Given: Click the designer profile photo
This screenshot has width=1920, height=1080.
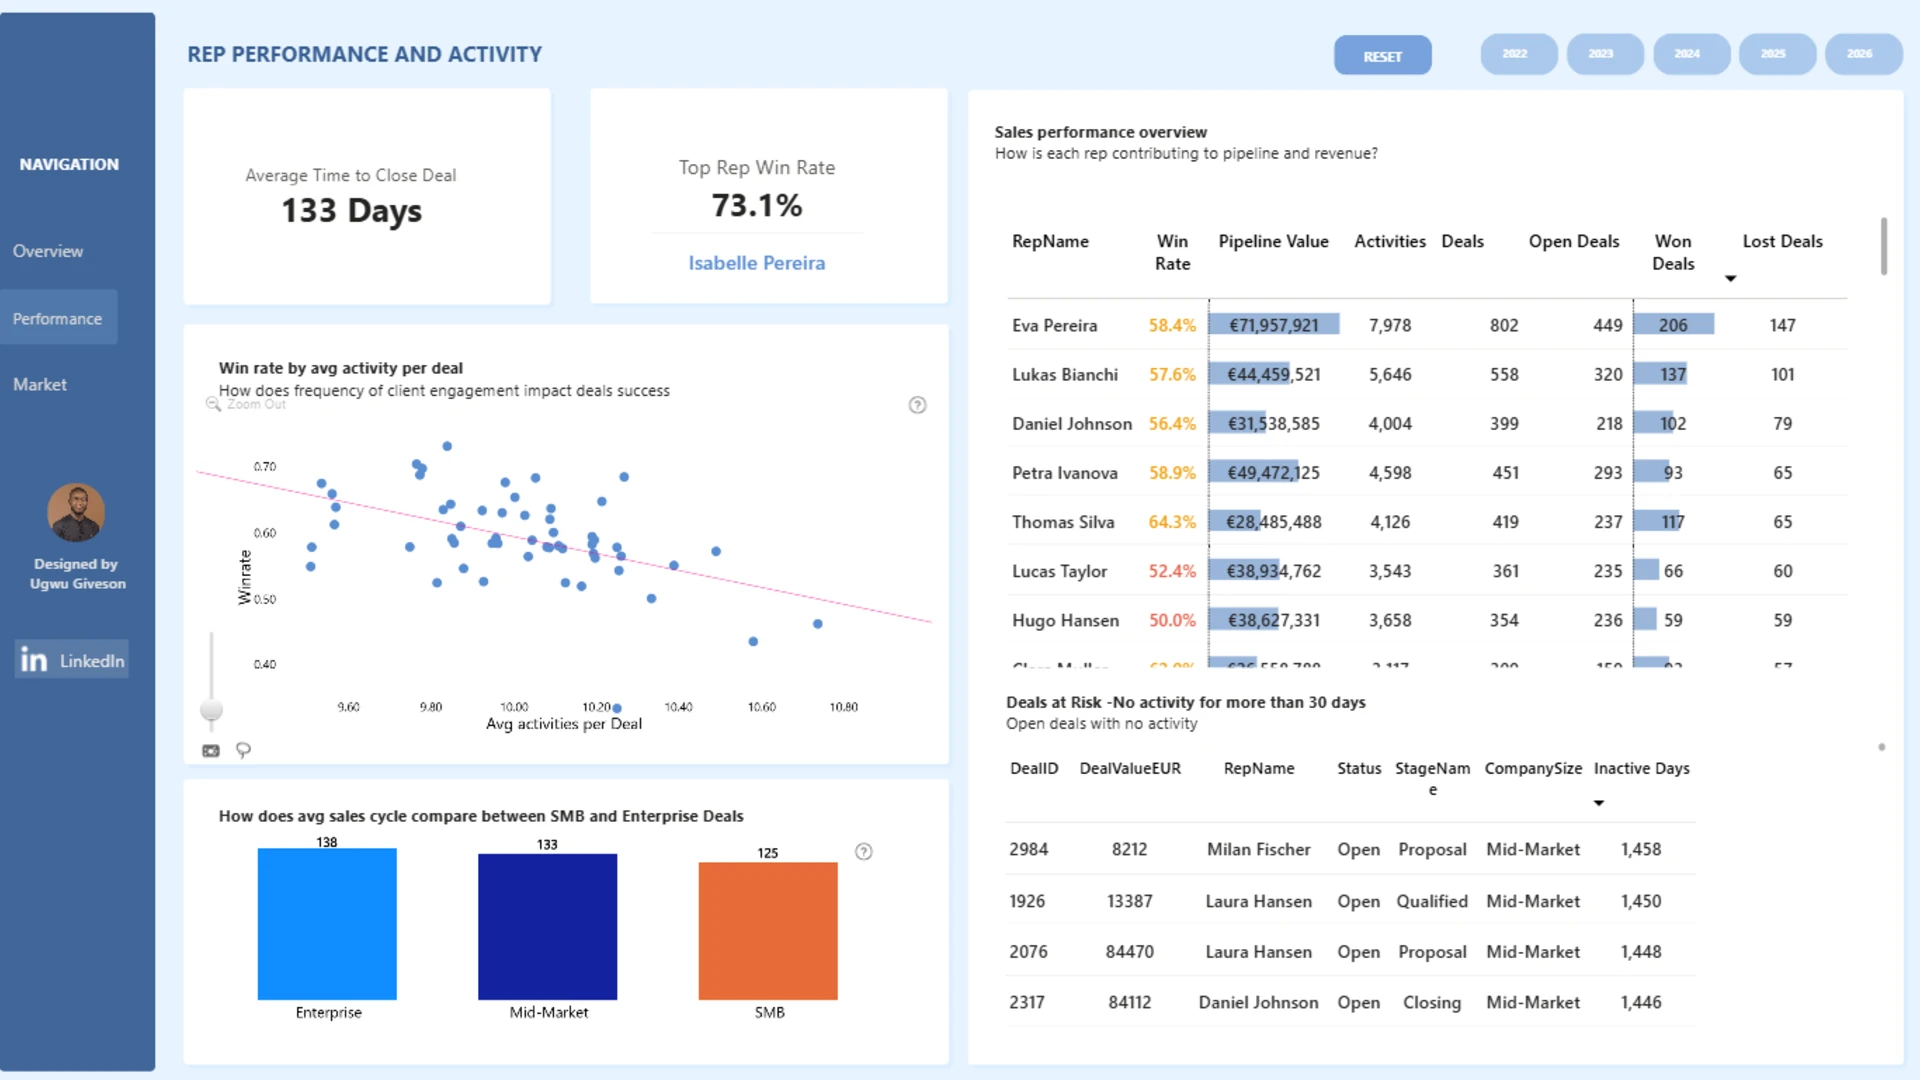Looking at the screenshot, I should [76, 513].
